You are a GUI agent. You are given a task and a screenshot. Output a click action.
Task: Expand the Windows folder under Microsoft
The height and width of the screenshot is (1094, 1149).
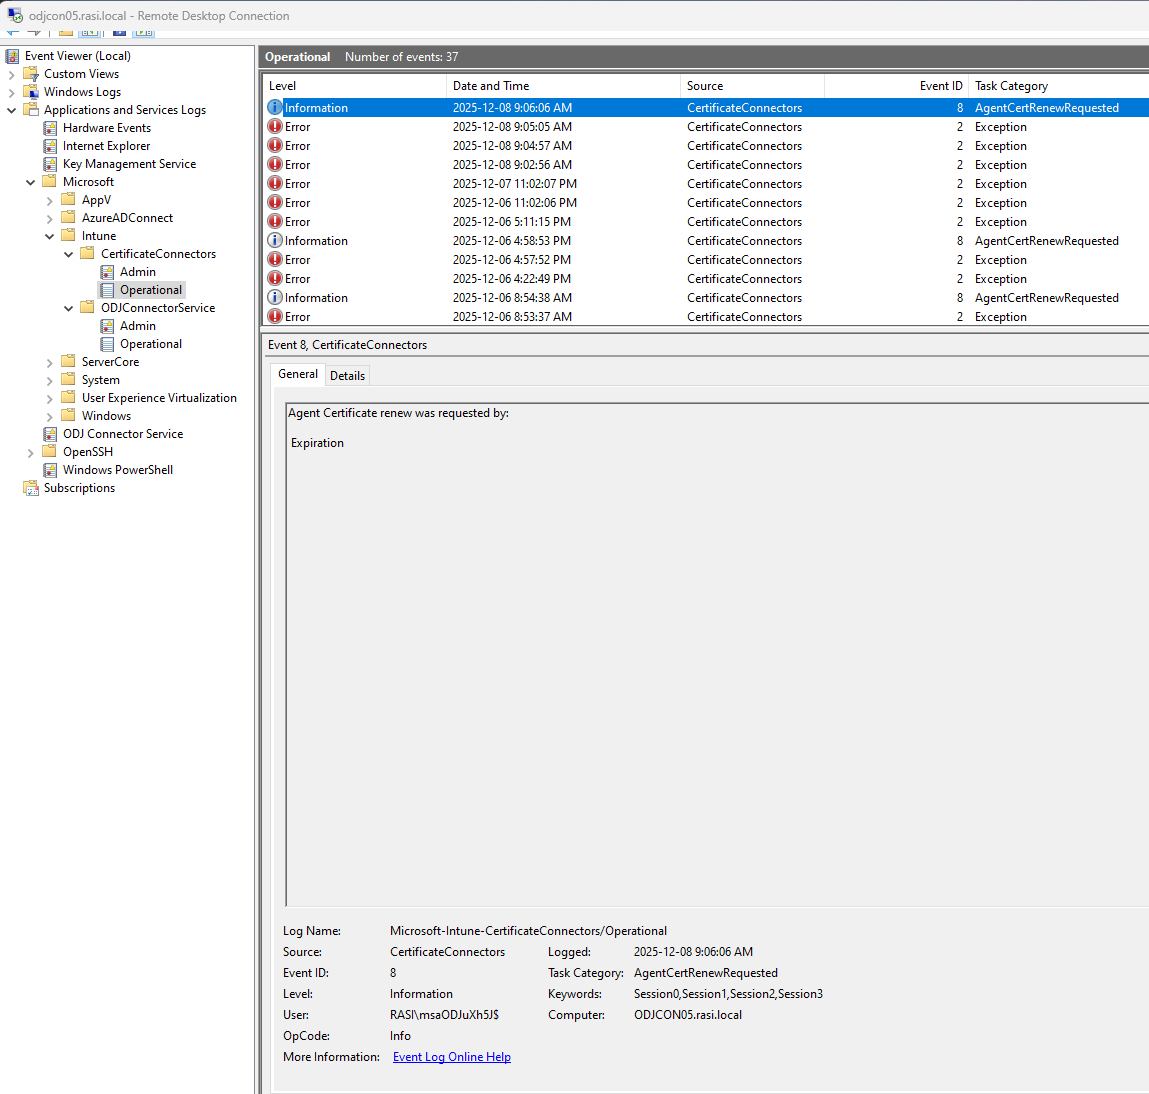[50, 417]
